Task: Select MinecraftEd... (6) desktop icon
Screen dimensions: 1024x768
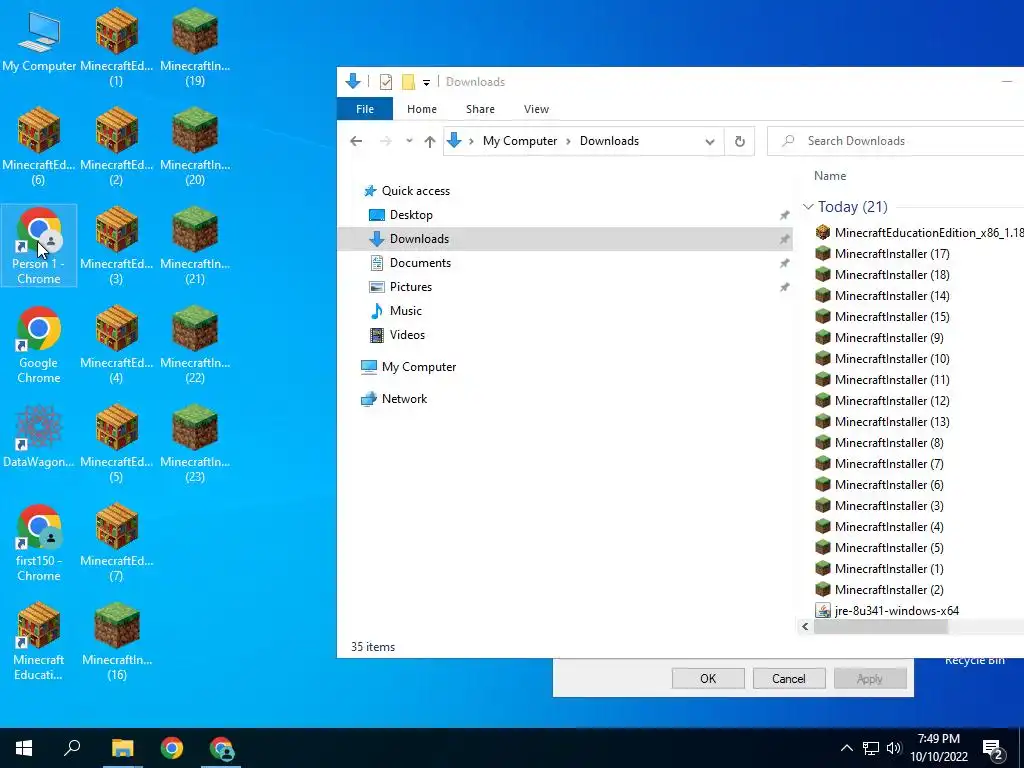Action: tap(39, 146)
